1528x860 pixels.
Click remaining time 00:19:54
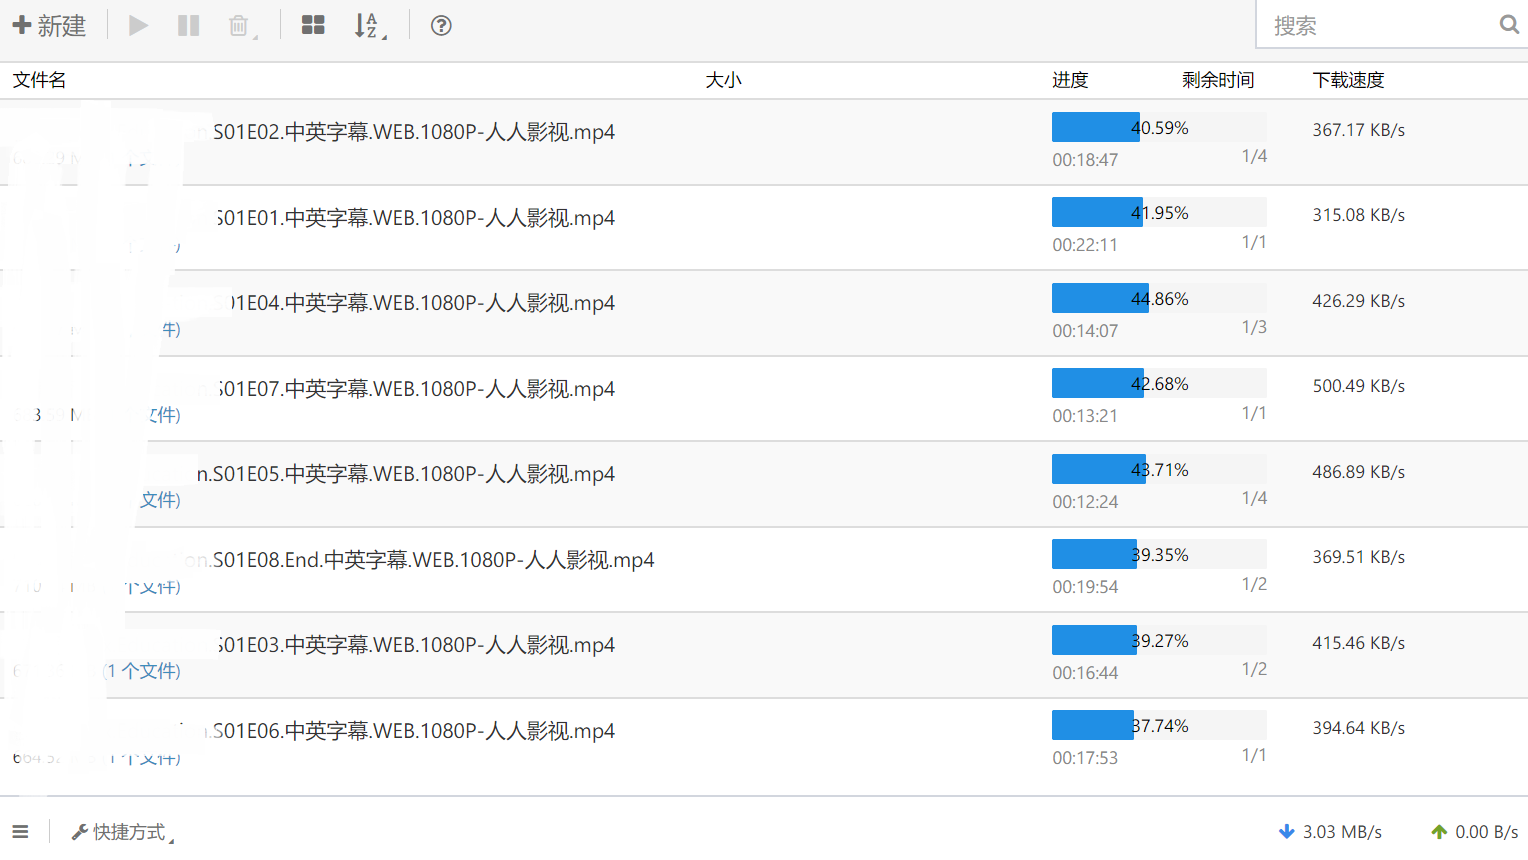(1085, 587)
